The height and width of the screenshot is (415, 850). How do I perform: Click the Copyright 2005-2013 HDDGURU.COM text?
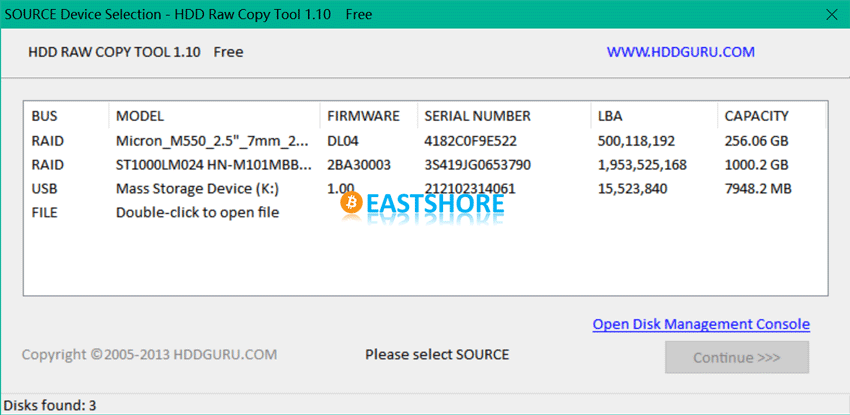(149, 355)
